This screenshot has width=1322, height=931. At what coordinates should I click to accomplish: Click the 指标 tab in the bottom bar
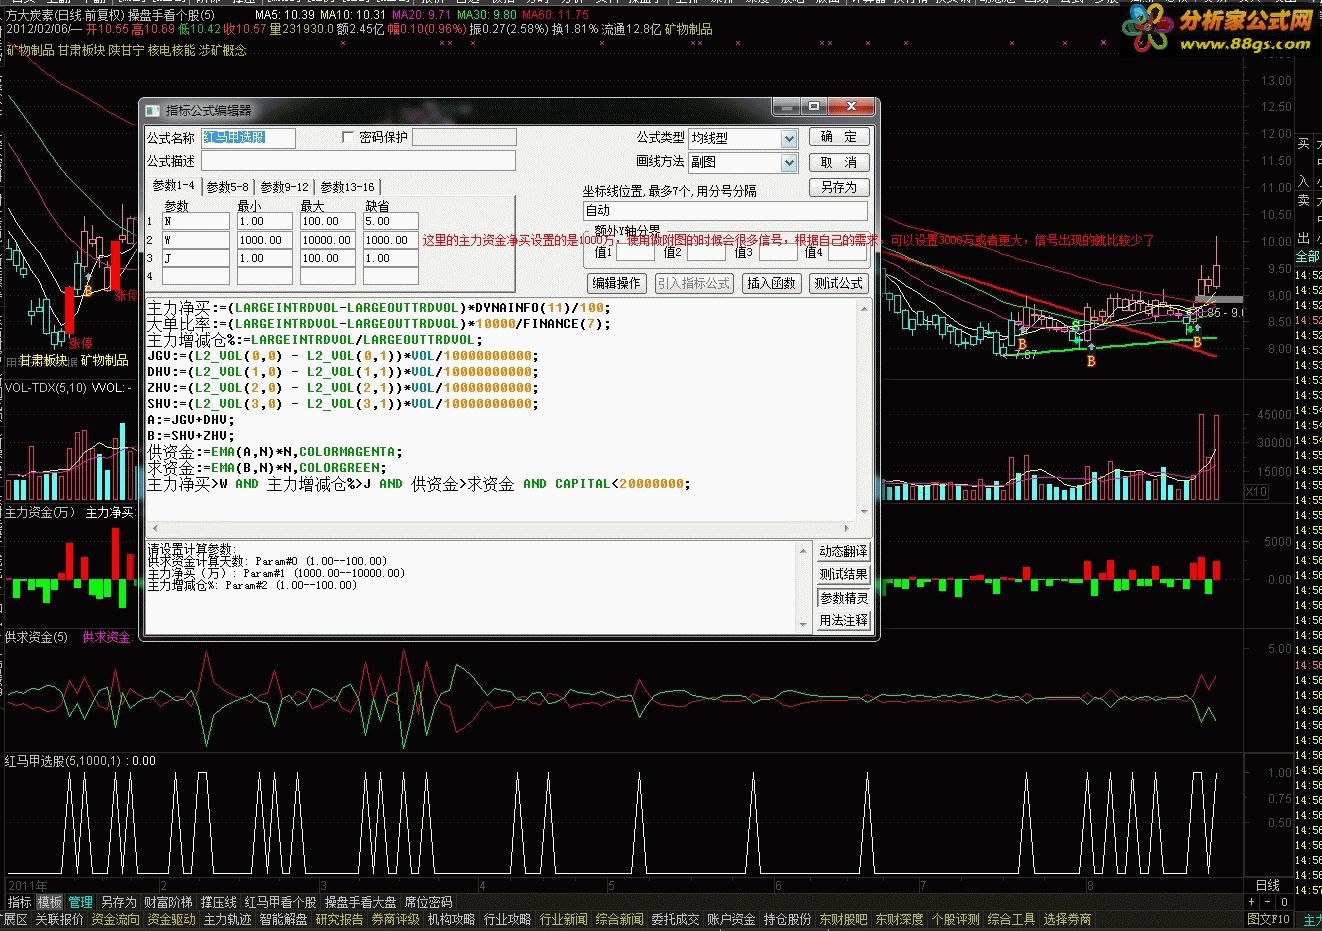click(19, 902)
